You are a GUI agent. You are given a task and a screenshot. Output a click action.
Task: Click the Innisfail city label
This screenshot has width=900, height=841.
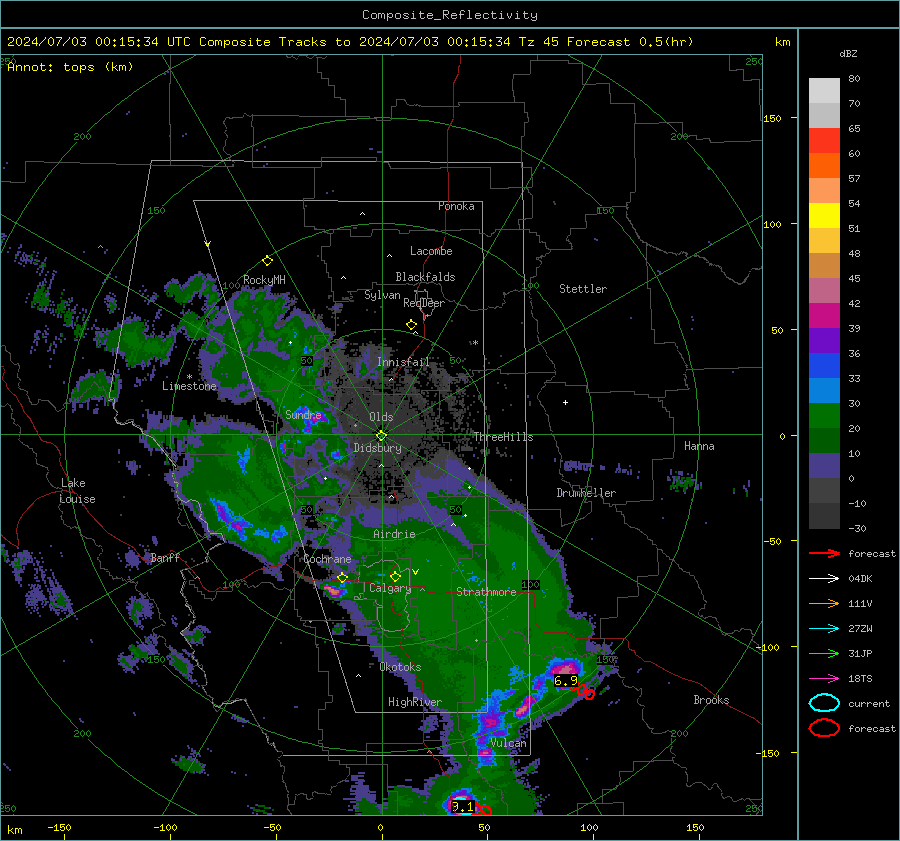click(x=404, y=362)
